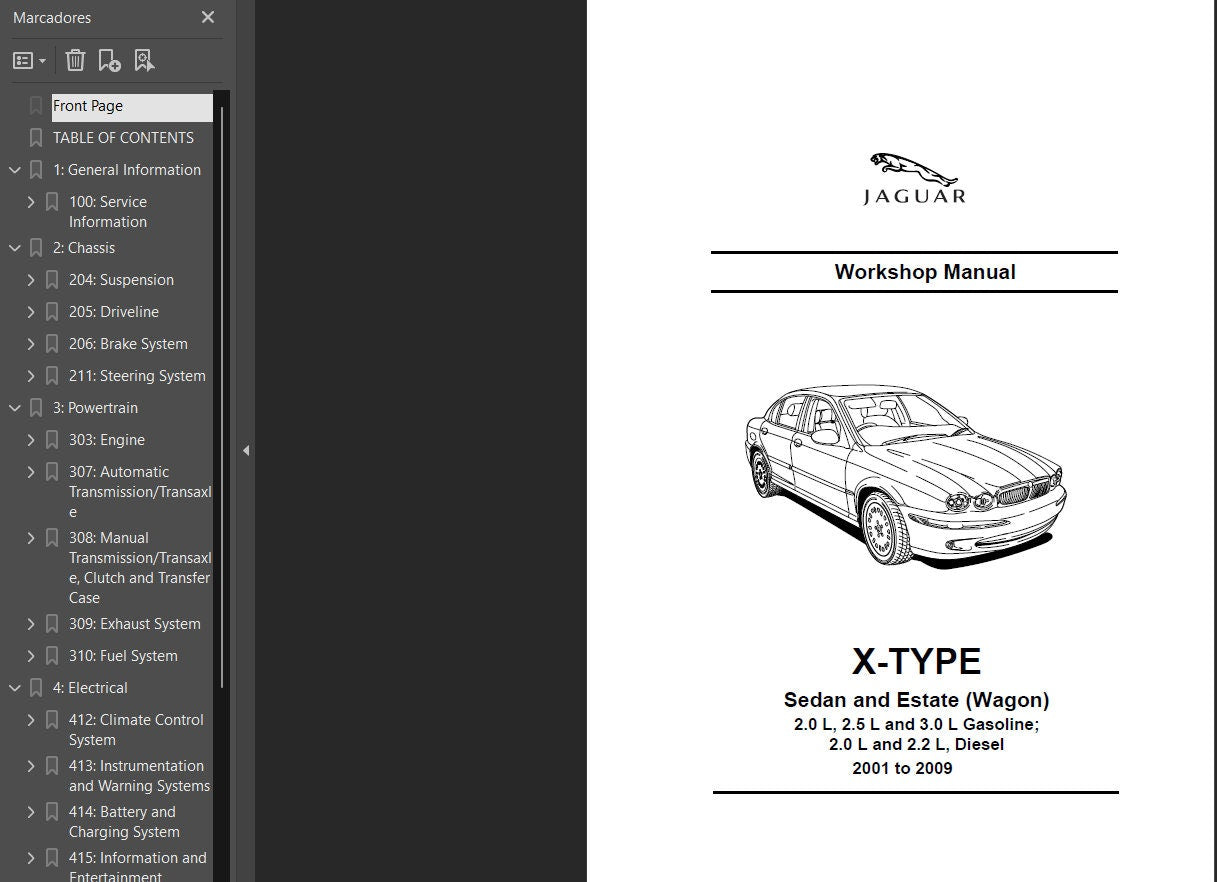Click the Workshop Manual heading
This screenshot has width=1217, height=882.
click(925, 272)
